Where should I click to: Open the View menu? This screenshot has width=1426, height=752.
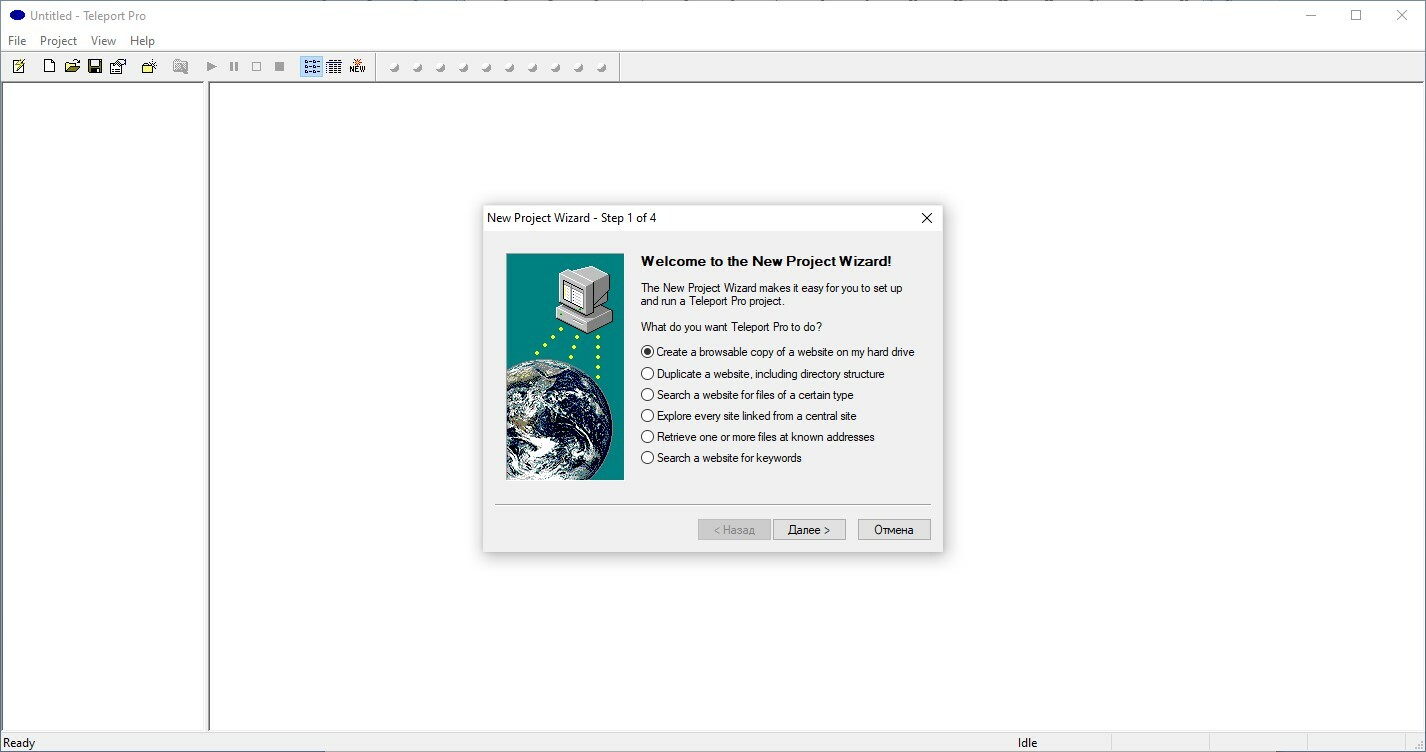coord(103,41)
